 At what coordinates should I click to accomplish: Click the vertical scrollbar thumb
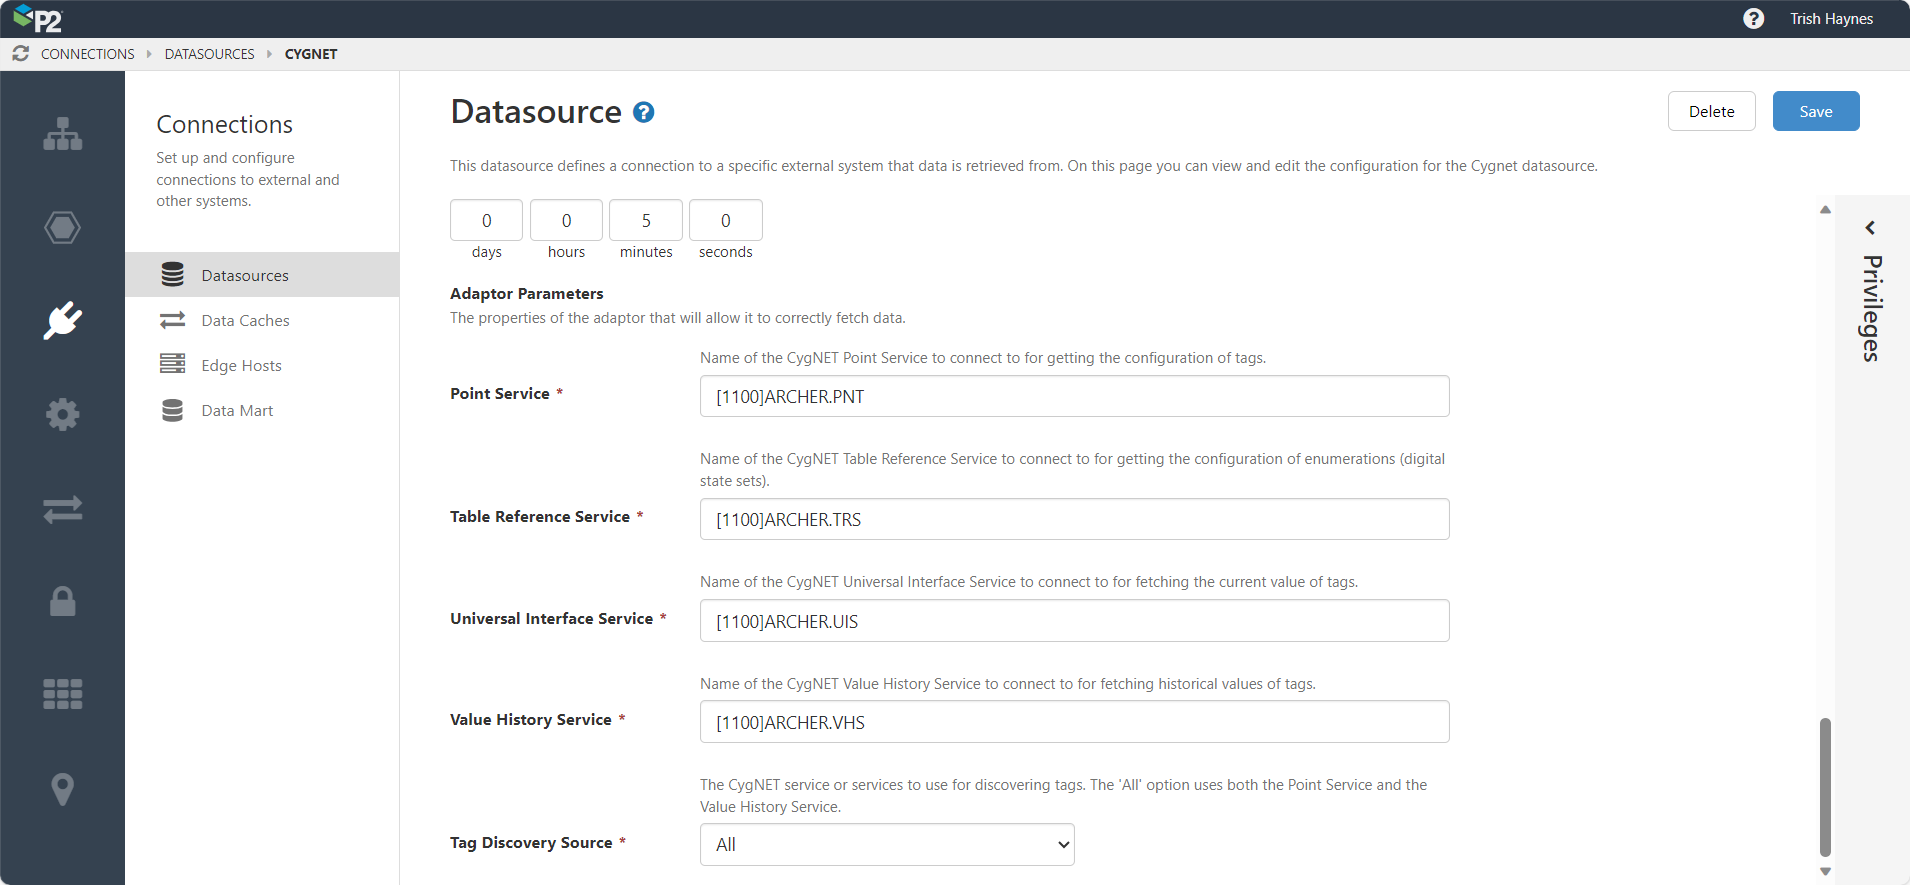coord(1825,786)
